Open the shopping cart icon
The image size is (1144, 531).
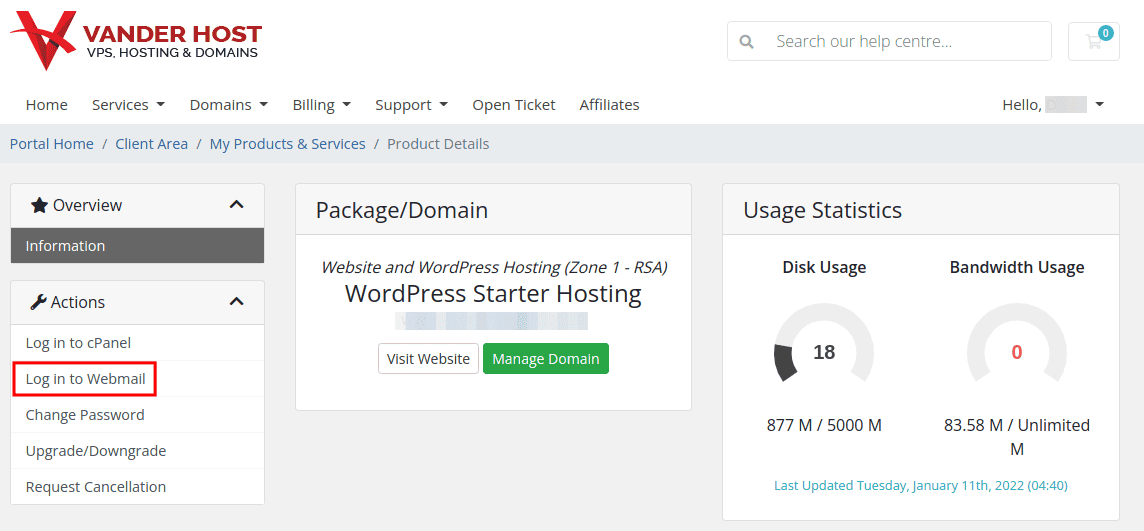[1094, 41]
